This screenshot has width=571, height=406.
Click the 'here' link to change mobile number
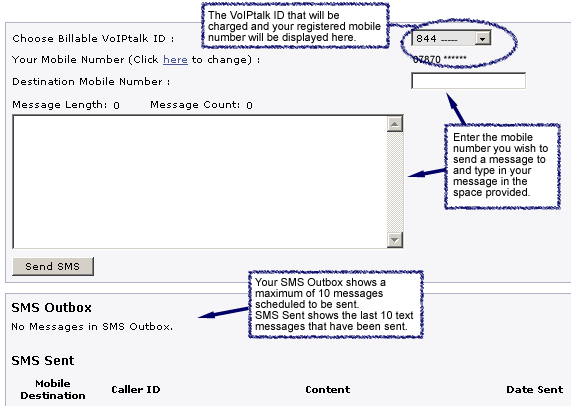pos(175,59)
